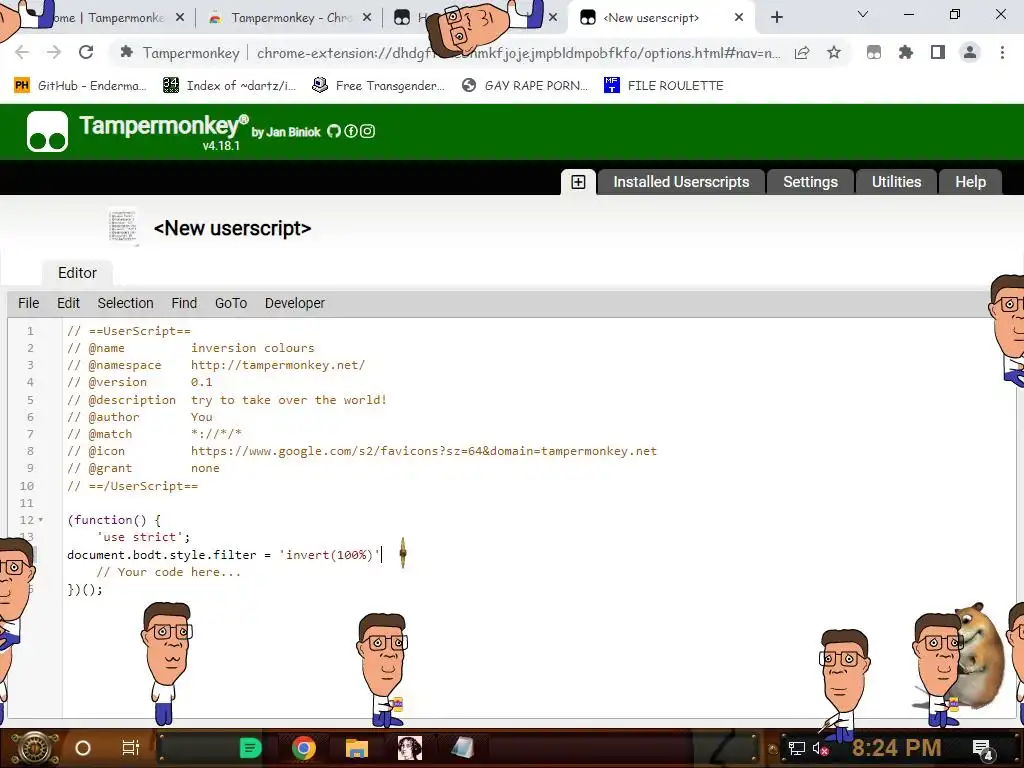Switch to the Settings tab

tap(810, 182)
